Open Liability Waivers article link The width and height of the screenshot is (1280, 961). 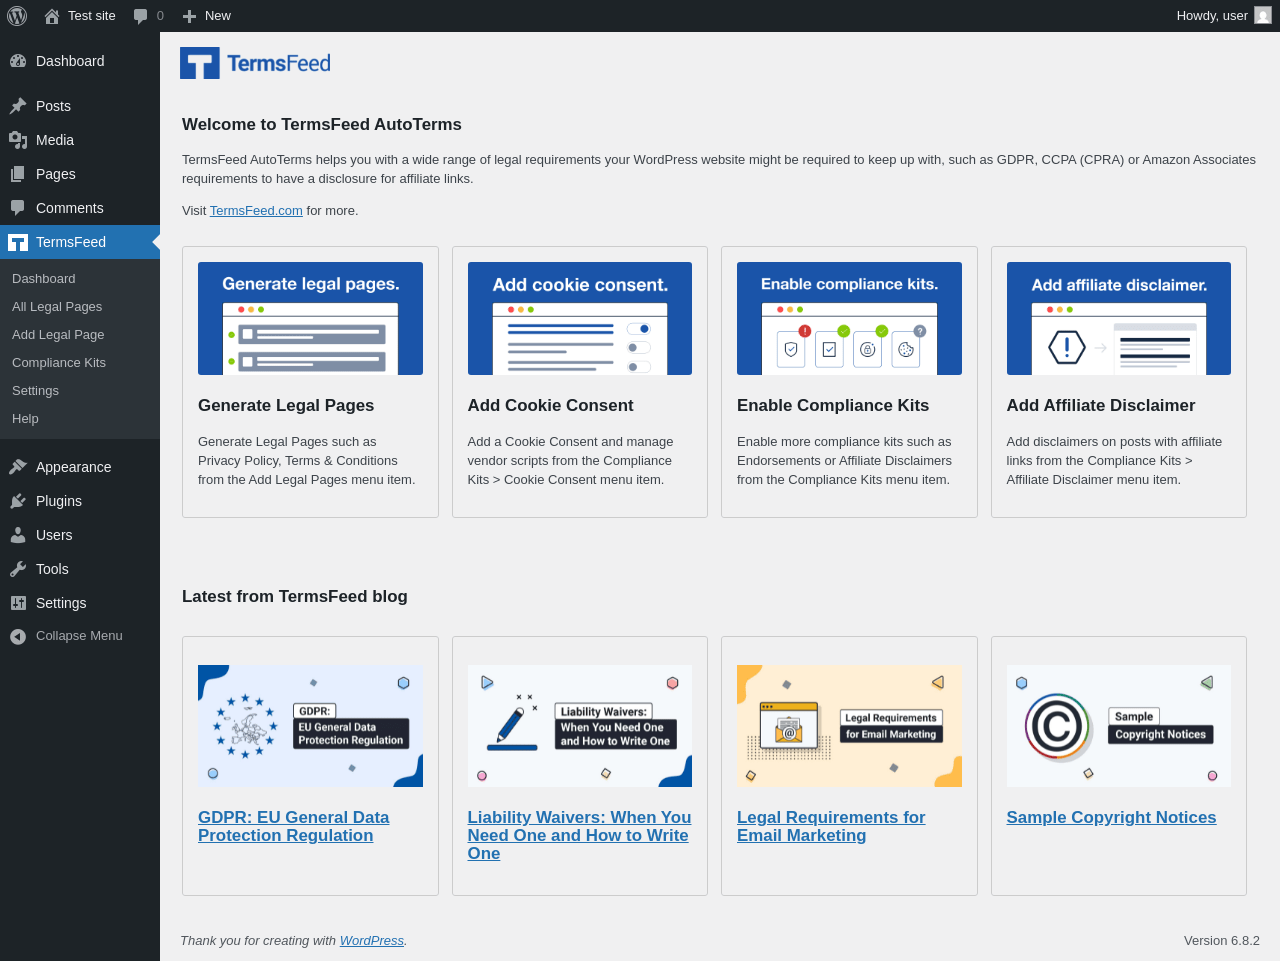click(x=580, y=835)
